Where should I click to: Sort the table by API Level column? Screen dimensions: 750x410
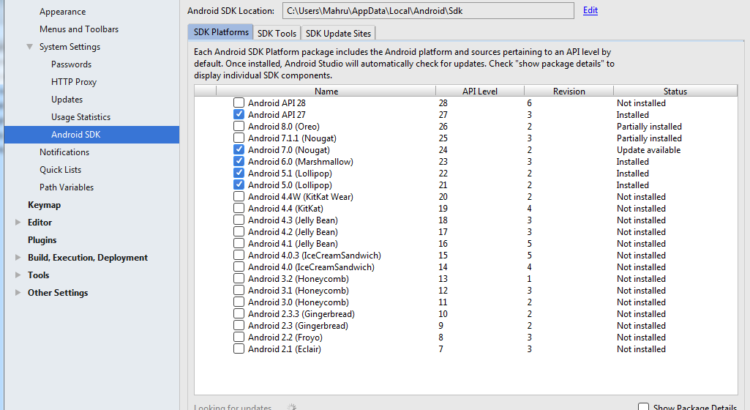point(479,91)
